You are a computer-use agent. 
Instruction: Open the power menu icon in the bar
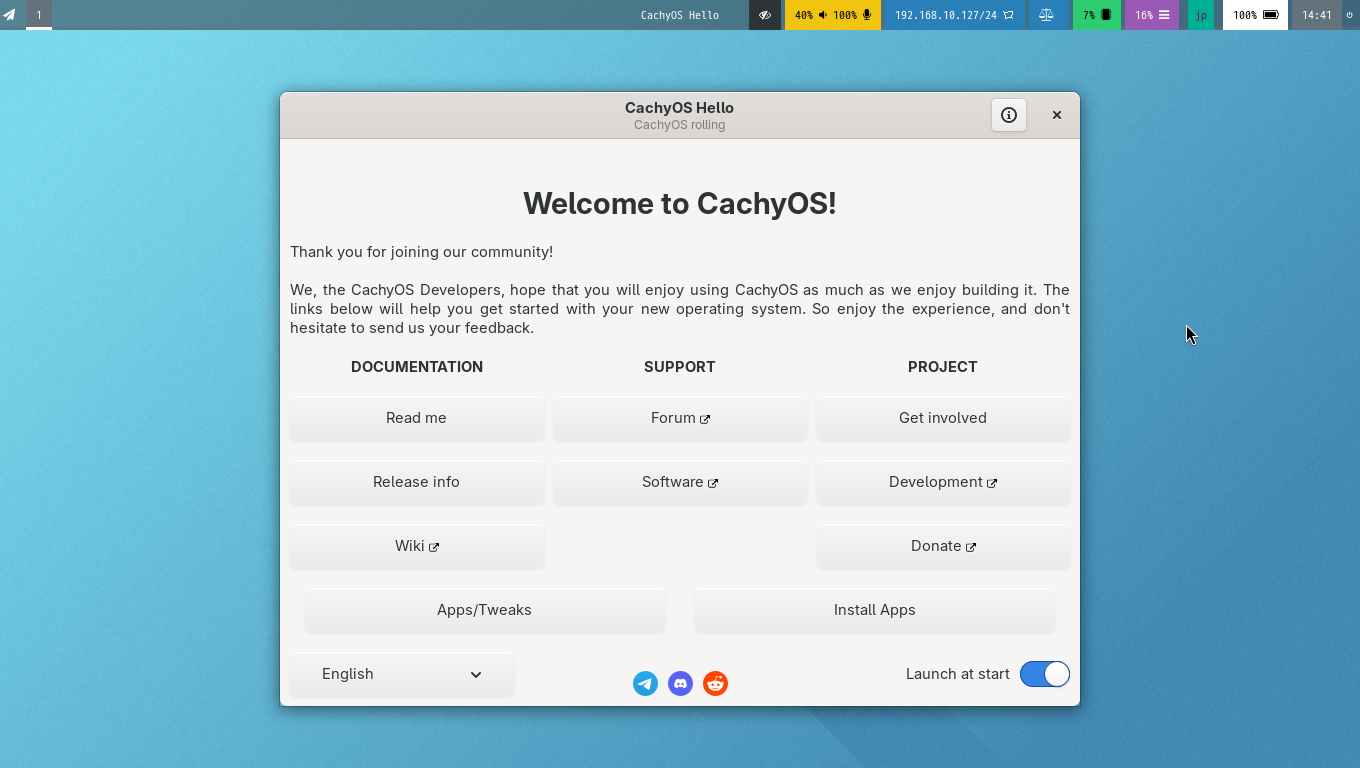coord(1350,15)
